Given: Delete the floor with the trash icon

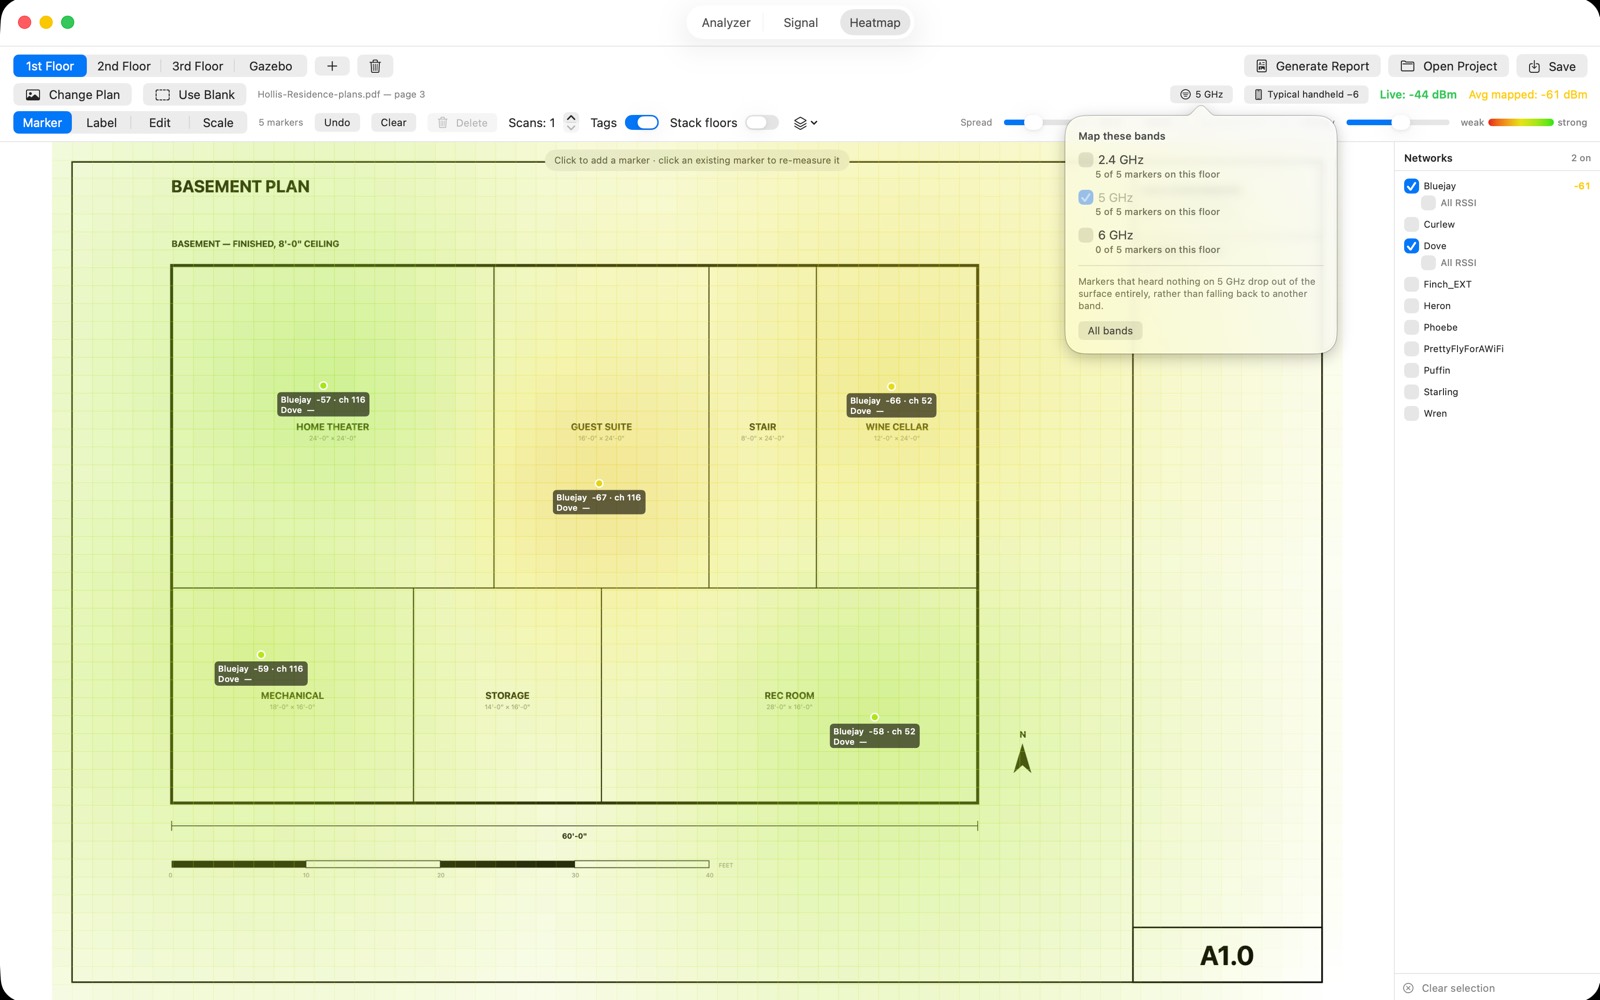Looking at the screenshot, I should 375,66.
